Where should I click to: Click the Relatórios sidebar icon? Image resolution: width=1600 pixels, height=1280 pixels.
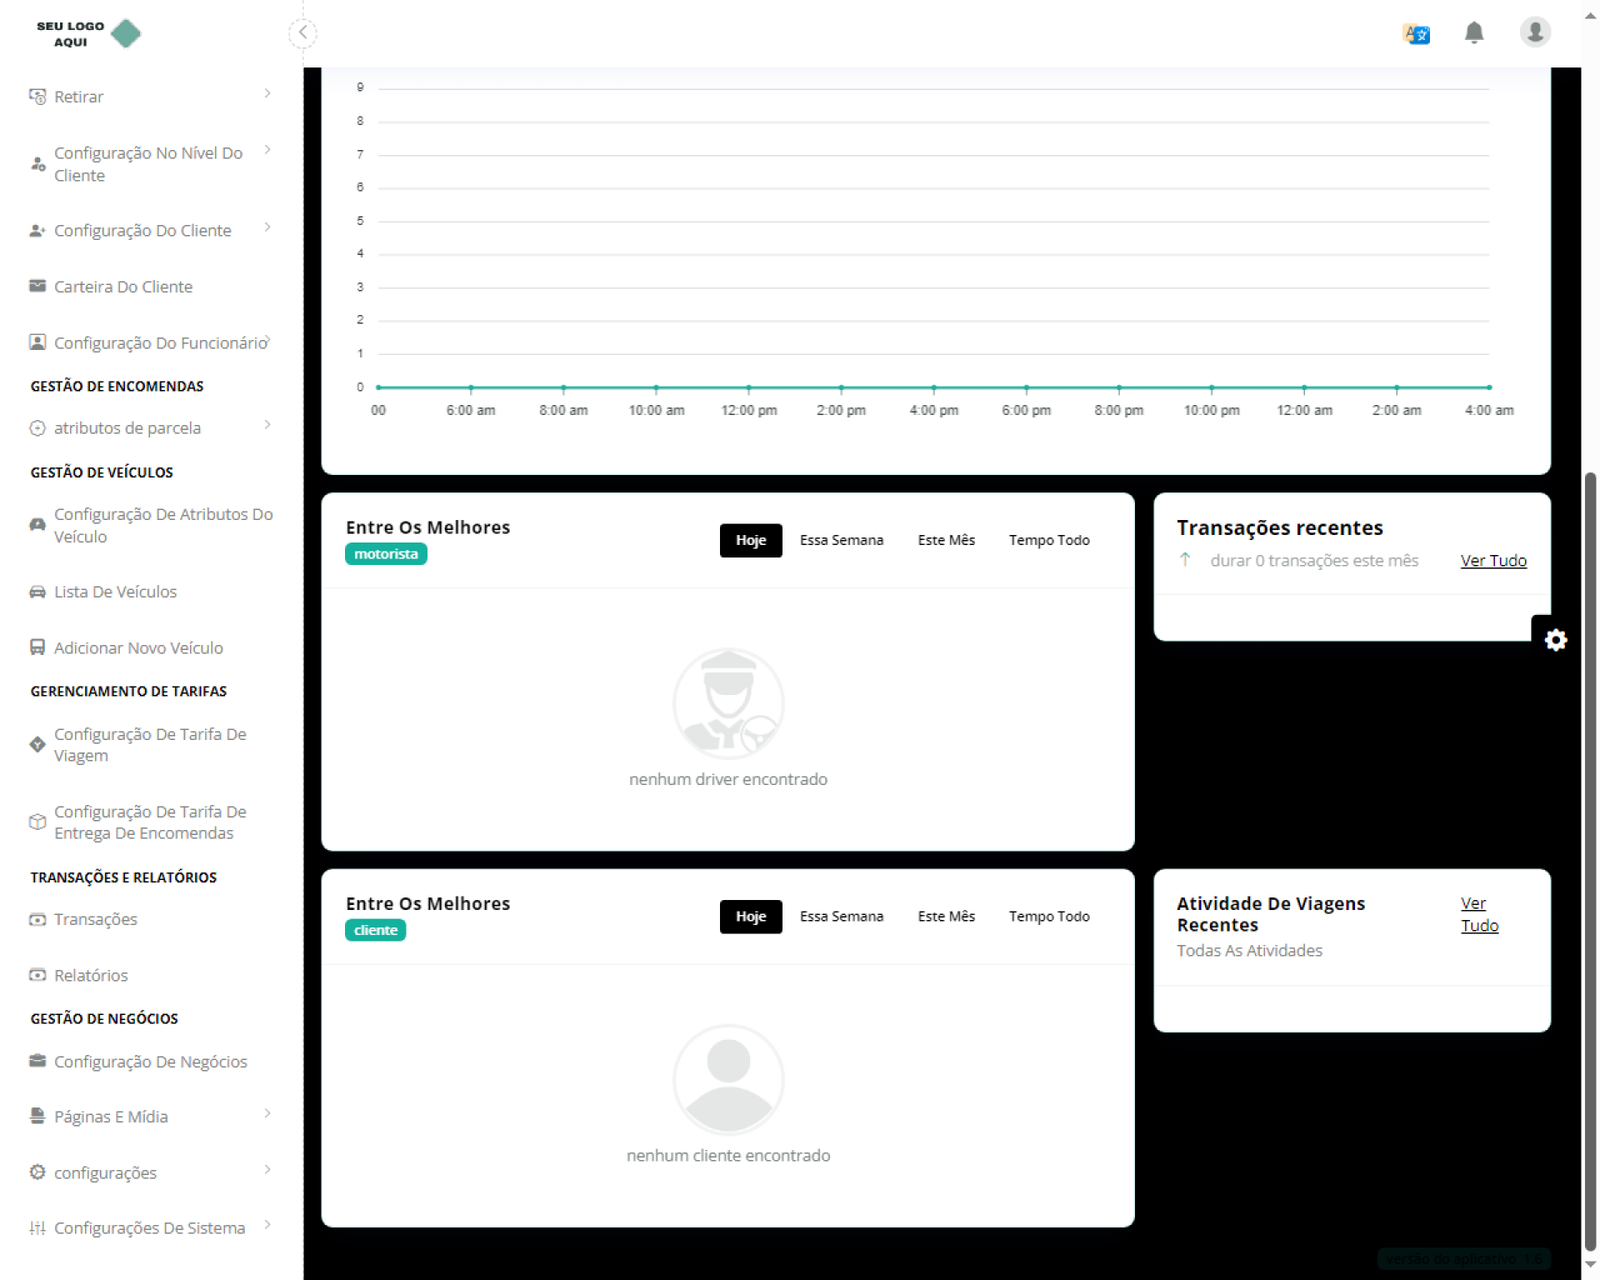pyautogui.click(x=38, y=975)
